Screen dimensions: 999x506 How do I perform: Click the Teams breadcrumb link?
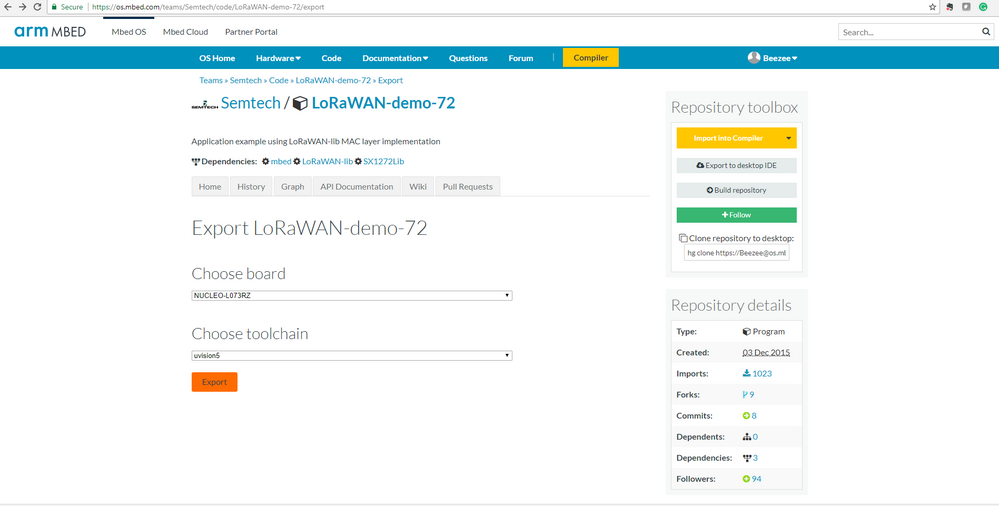211,80
